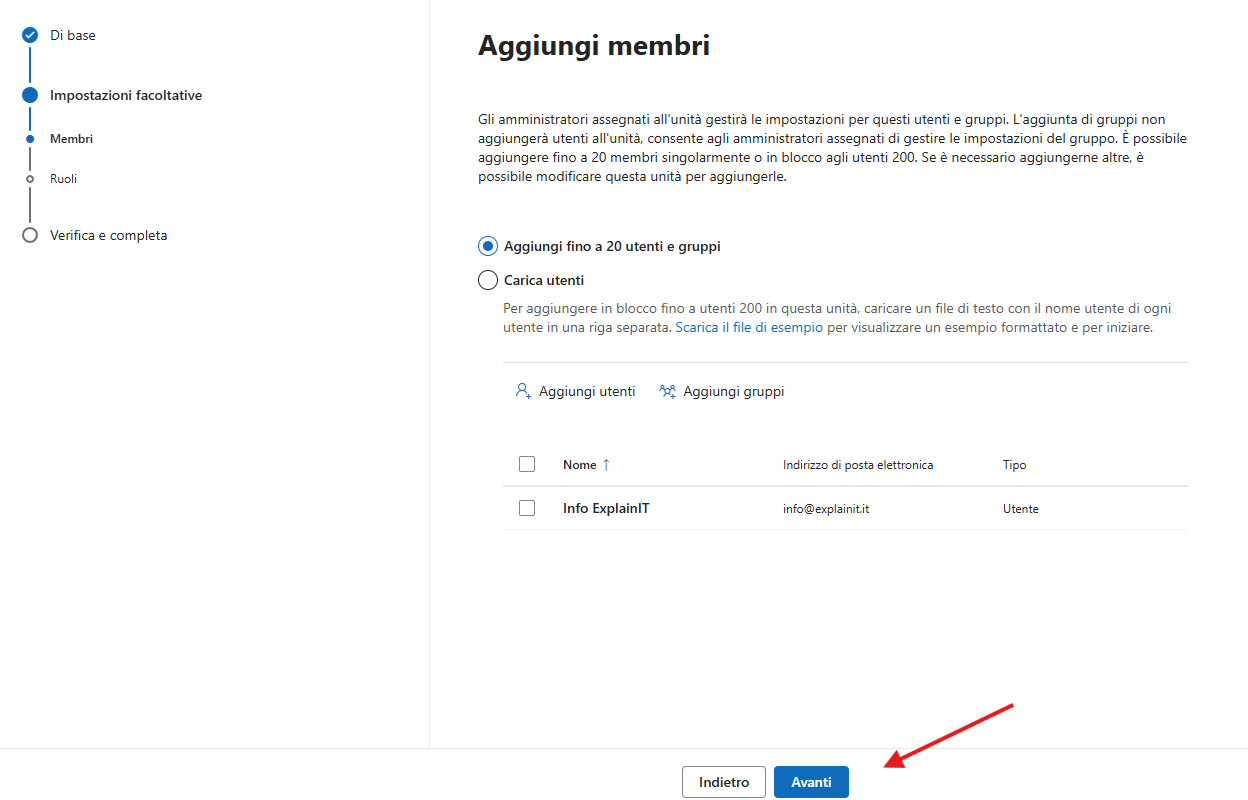Image resolution: width=1248 pixels, height=800 pixels.
Task: Select the Carica utenti radio option
Action: (488, 280)
